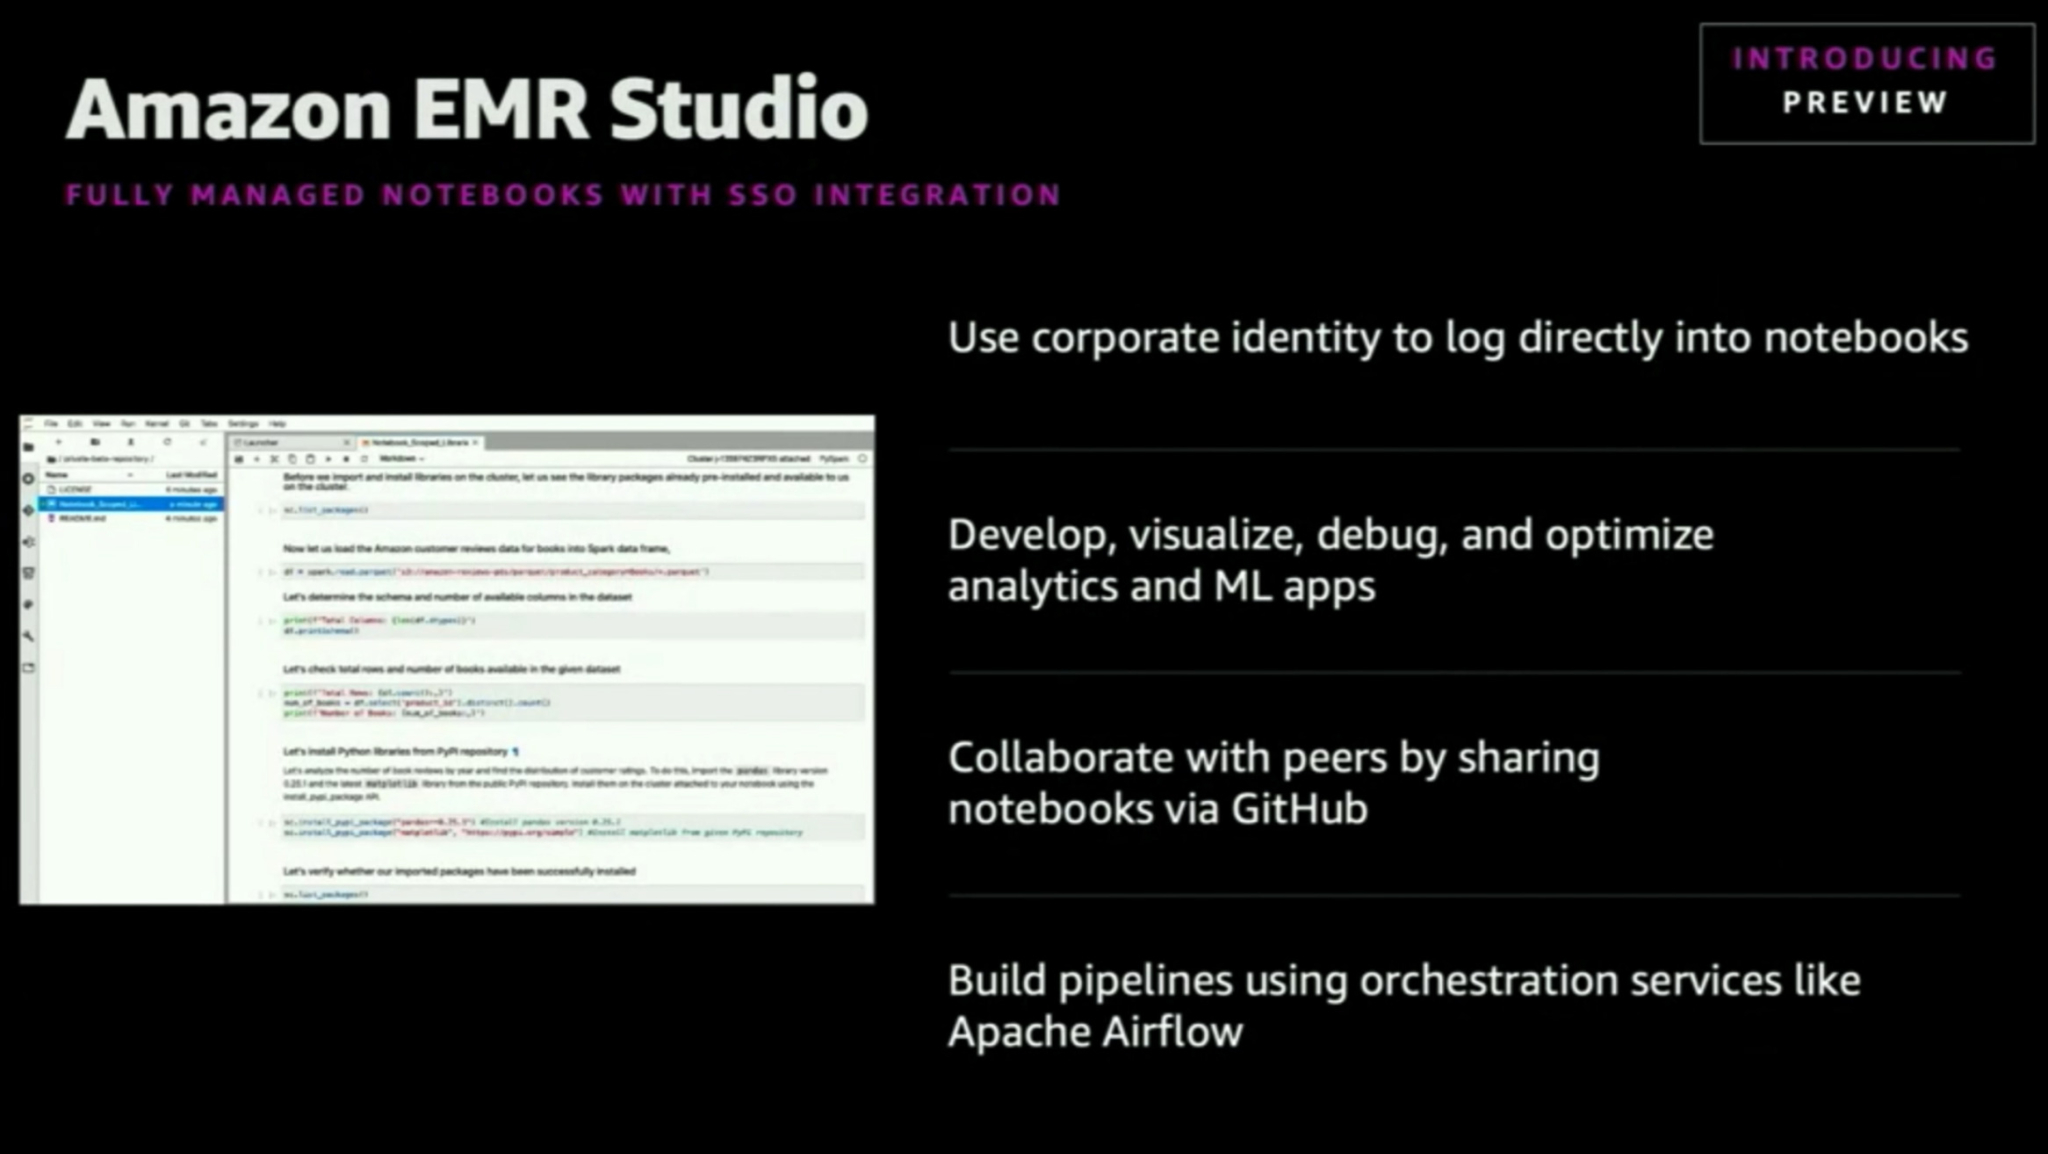
Task: Sort files by the Name column arrow
Action: pyautogui.click(x=129, y=475)
